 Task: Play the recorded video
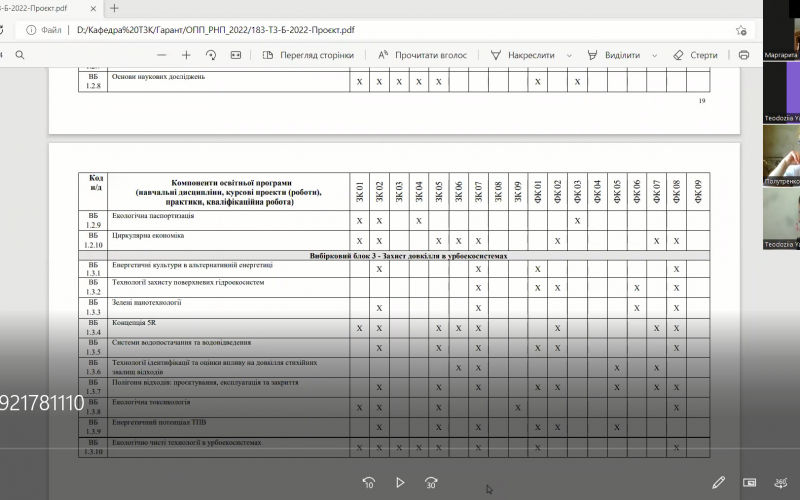click(400, 483)
